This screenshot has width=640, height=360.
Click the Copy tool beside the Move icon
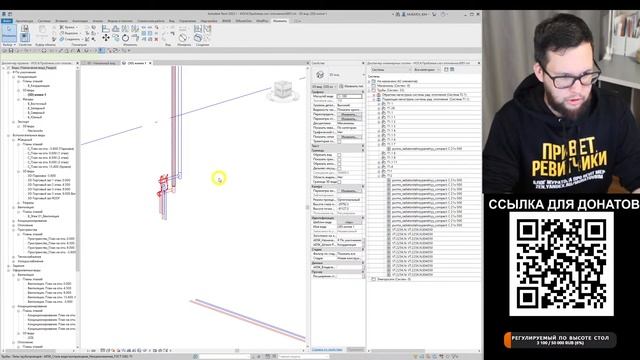tap(116, 38)
